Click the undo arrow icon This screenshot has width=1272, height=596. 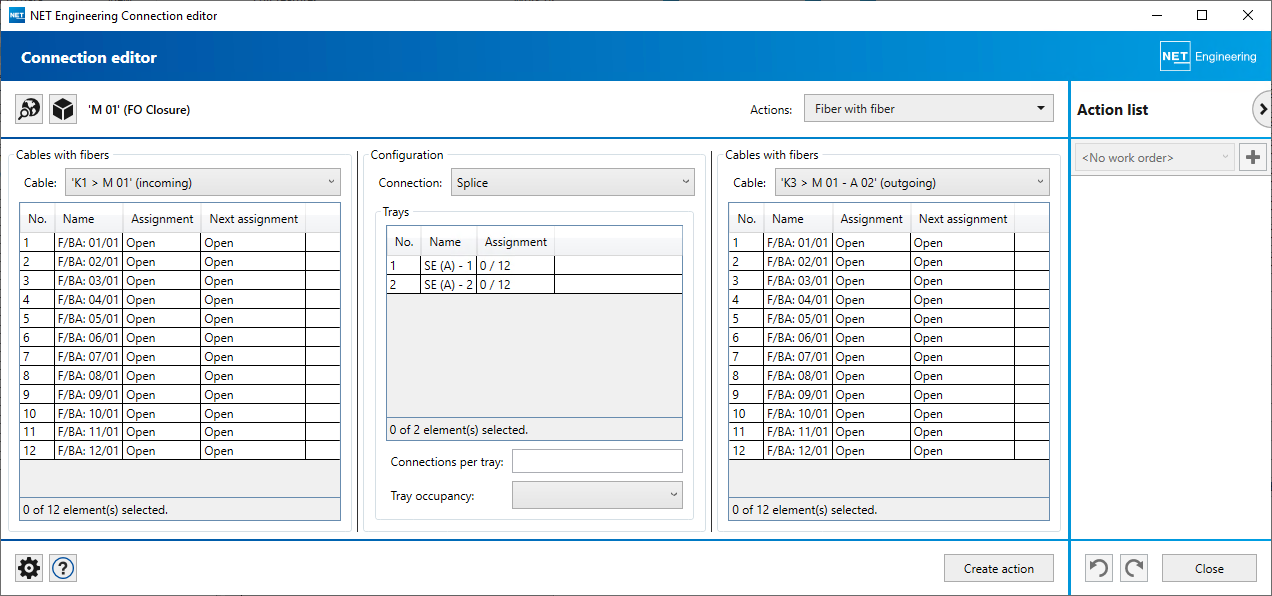click(x=1099, y=568)
